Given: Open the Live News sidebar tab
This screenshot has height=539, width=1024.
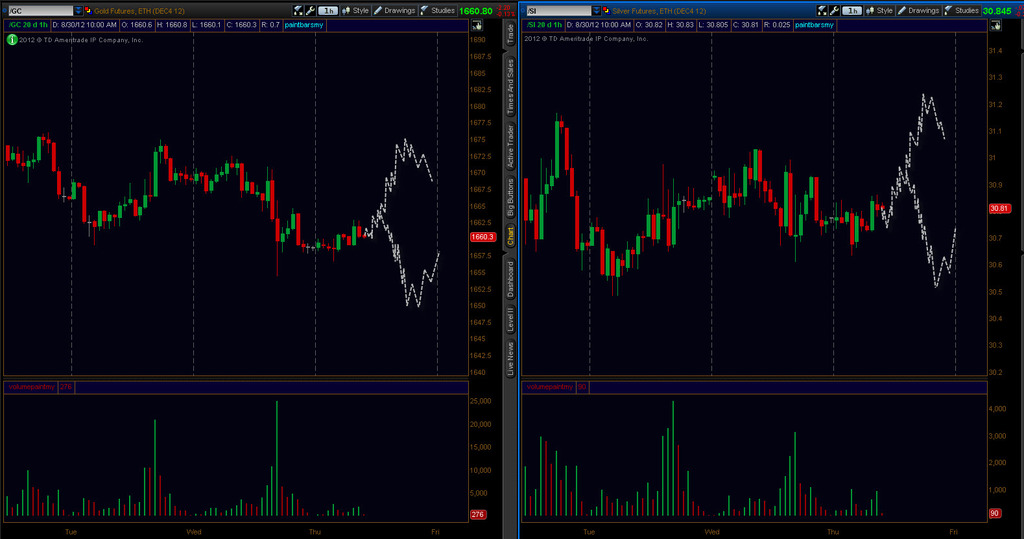Looking at the screenshot, I should click(x=510, y=359).
